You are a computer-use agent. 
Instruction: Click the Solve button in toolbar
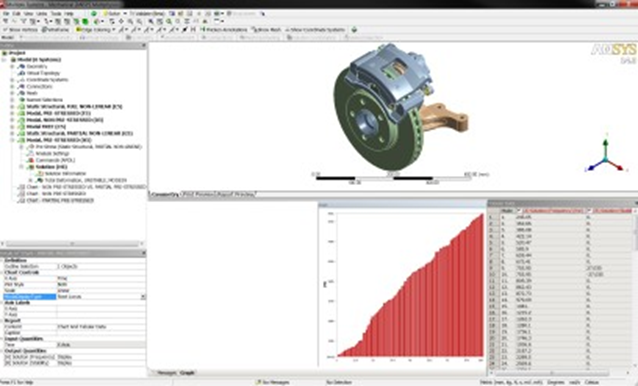point(111,13)
